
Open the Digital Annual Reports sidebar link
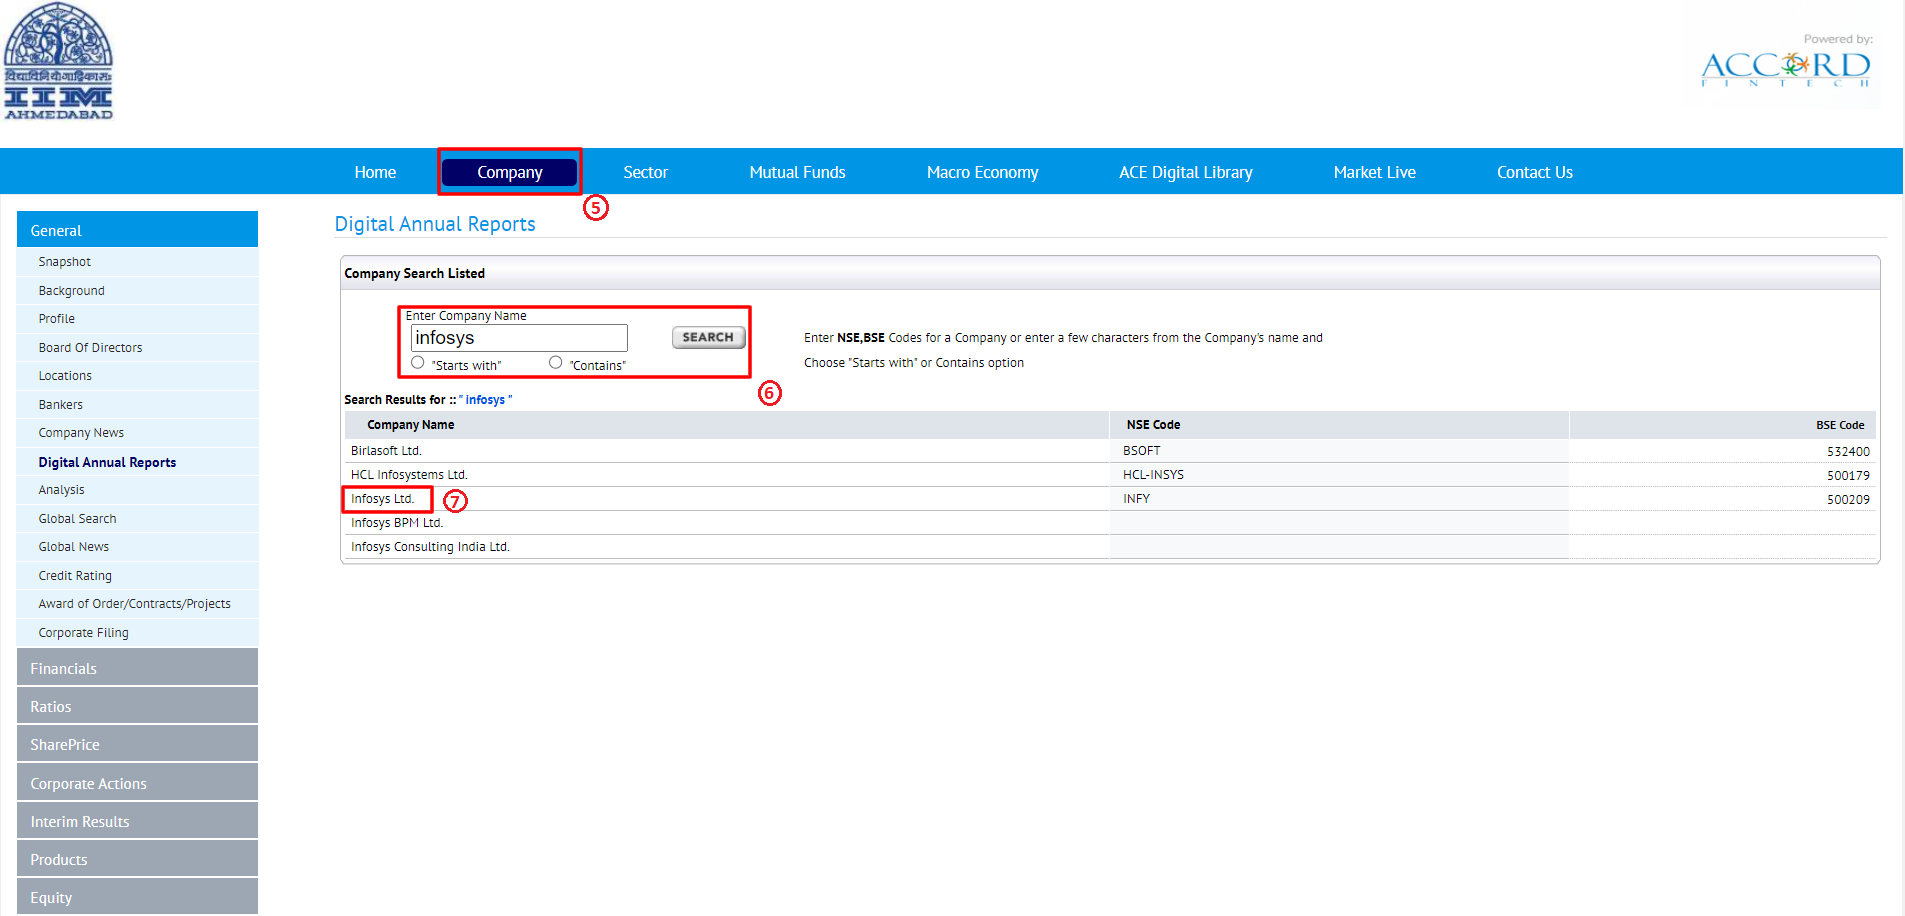coord(107,462)
